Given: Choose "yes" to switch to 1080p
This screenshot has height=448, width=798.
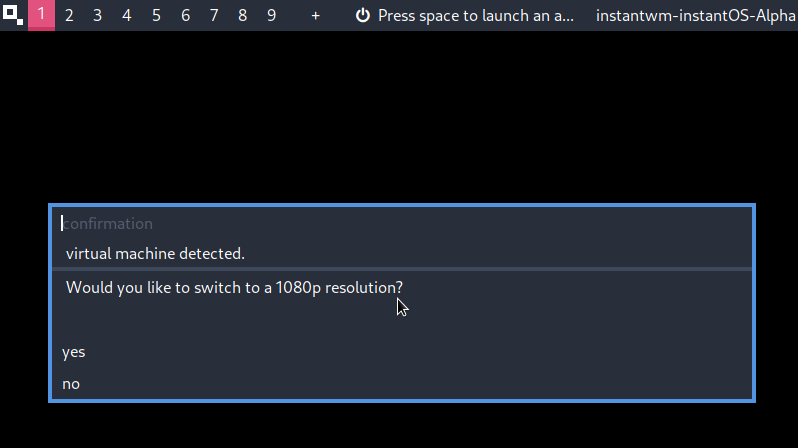Looking at the screenshot, I should 74,352.
